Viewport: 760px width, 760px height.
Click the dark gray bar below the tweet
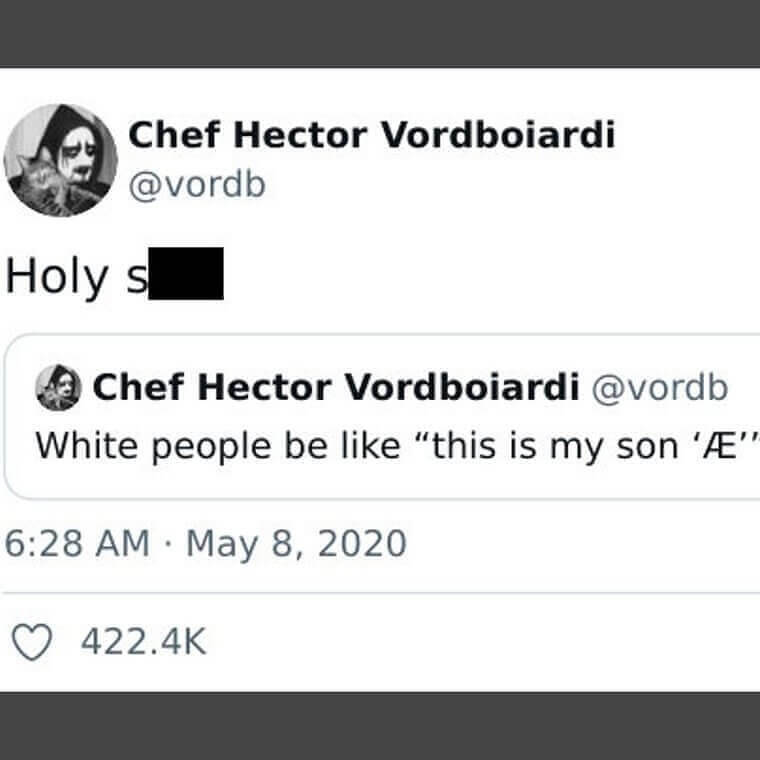[x=380, y=725]
